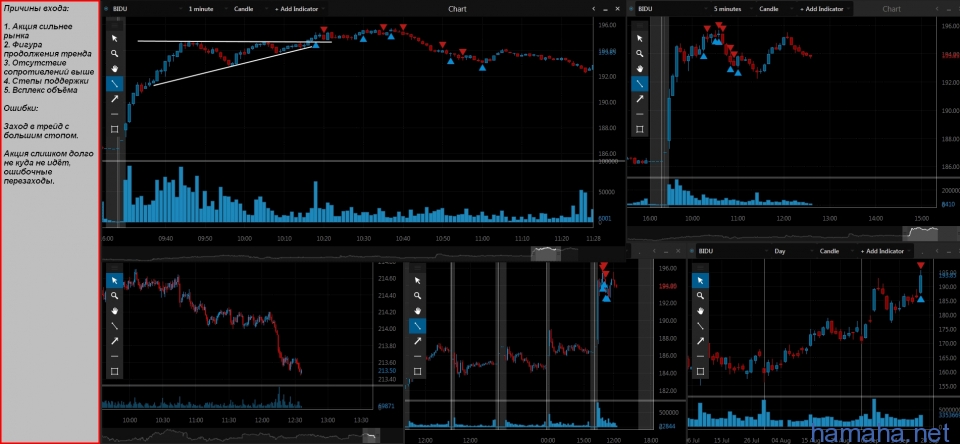960x444 pixels.
Task: Select zoom magnifier tool in Day chart
Action: click(700, 295)
